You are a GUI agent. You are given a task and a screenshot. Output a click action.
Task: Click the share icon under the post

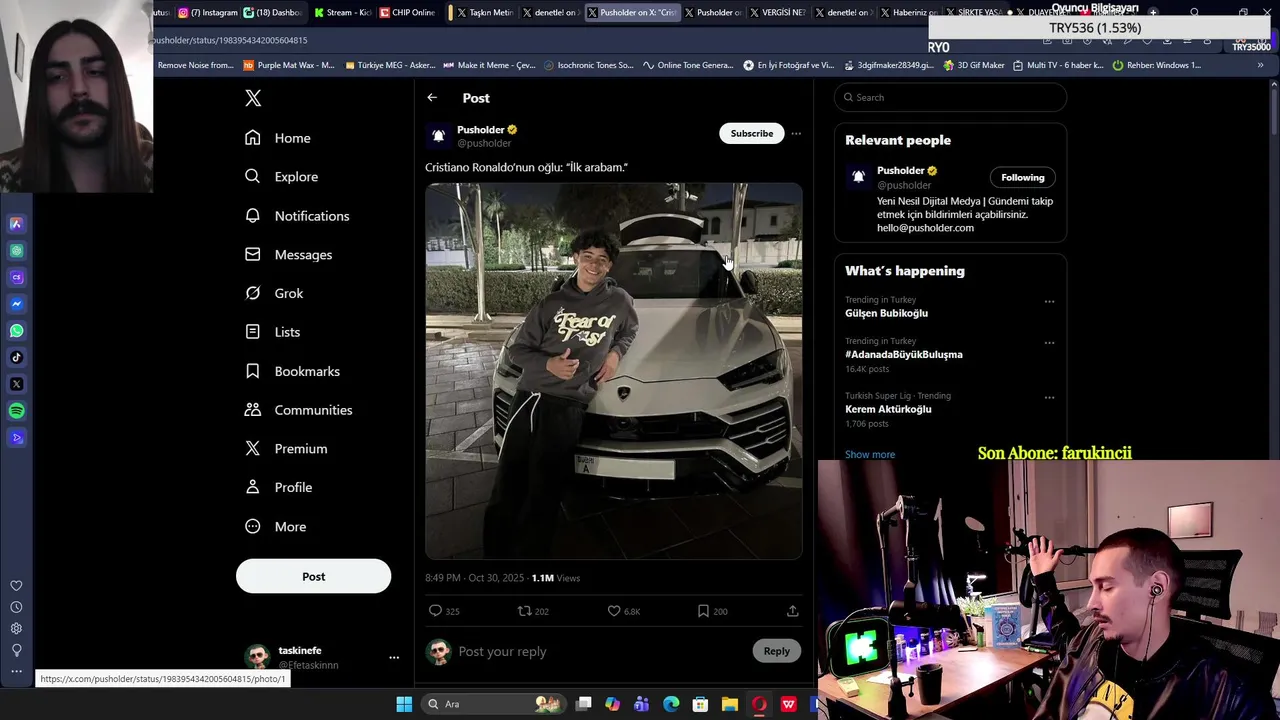(793, 611)
